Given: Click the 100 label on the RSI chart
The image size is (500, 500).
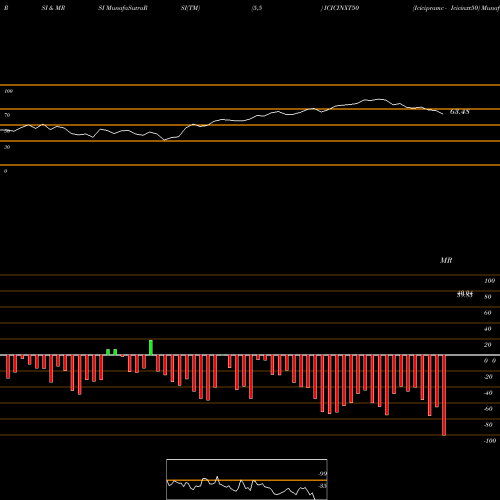Looking at the screenshot, I should click(8, 91).
